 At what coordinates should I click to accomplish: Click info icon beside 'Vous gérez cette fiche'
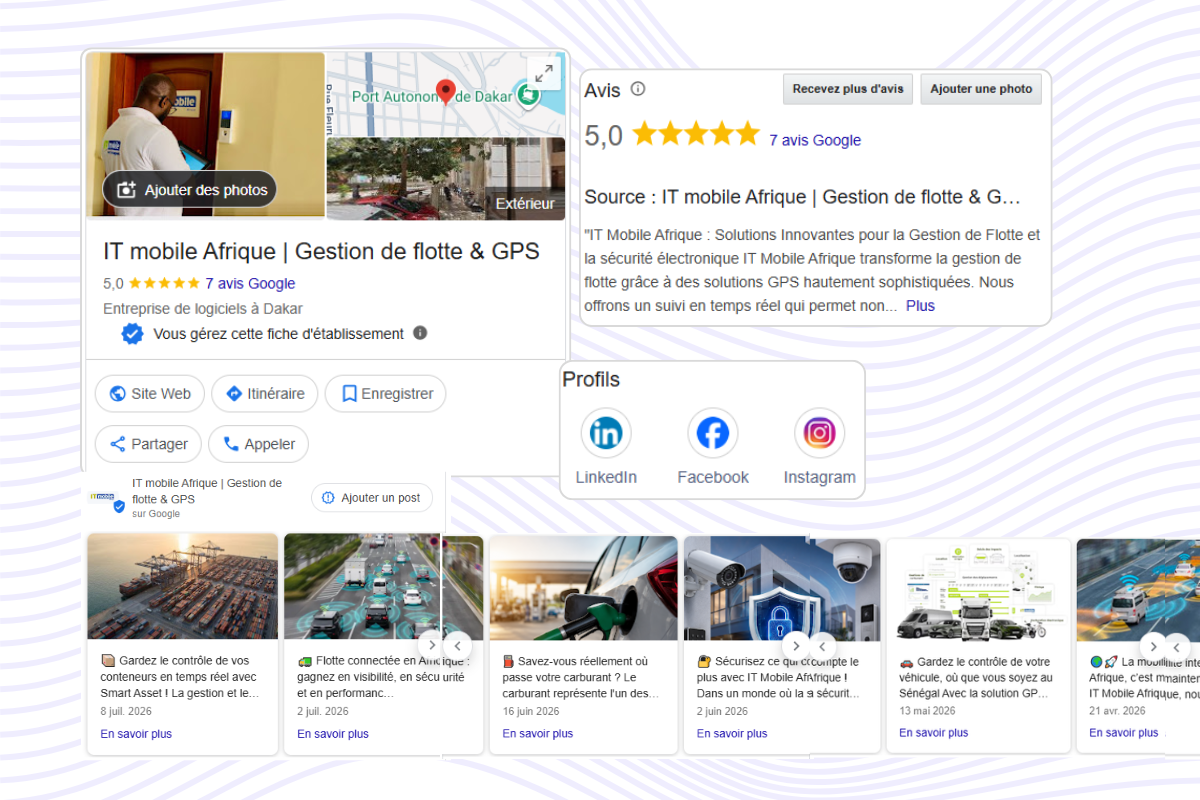coord(420,333)
